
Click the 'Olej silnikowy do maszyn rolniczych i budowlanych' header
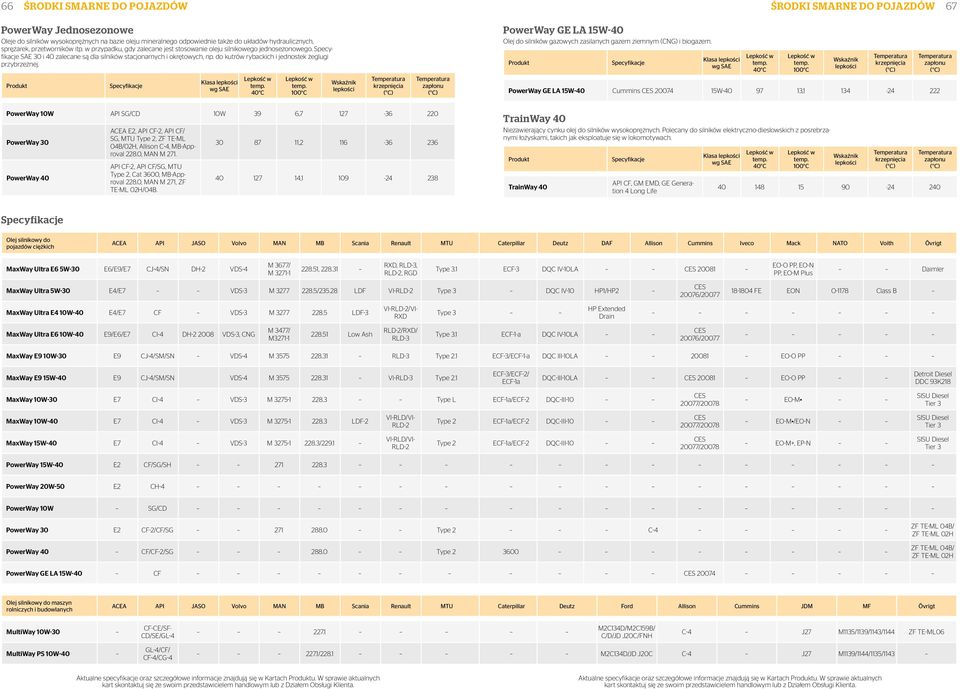[39, 606]
